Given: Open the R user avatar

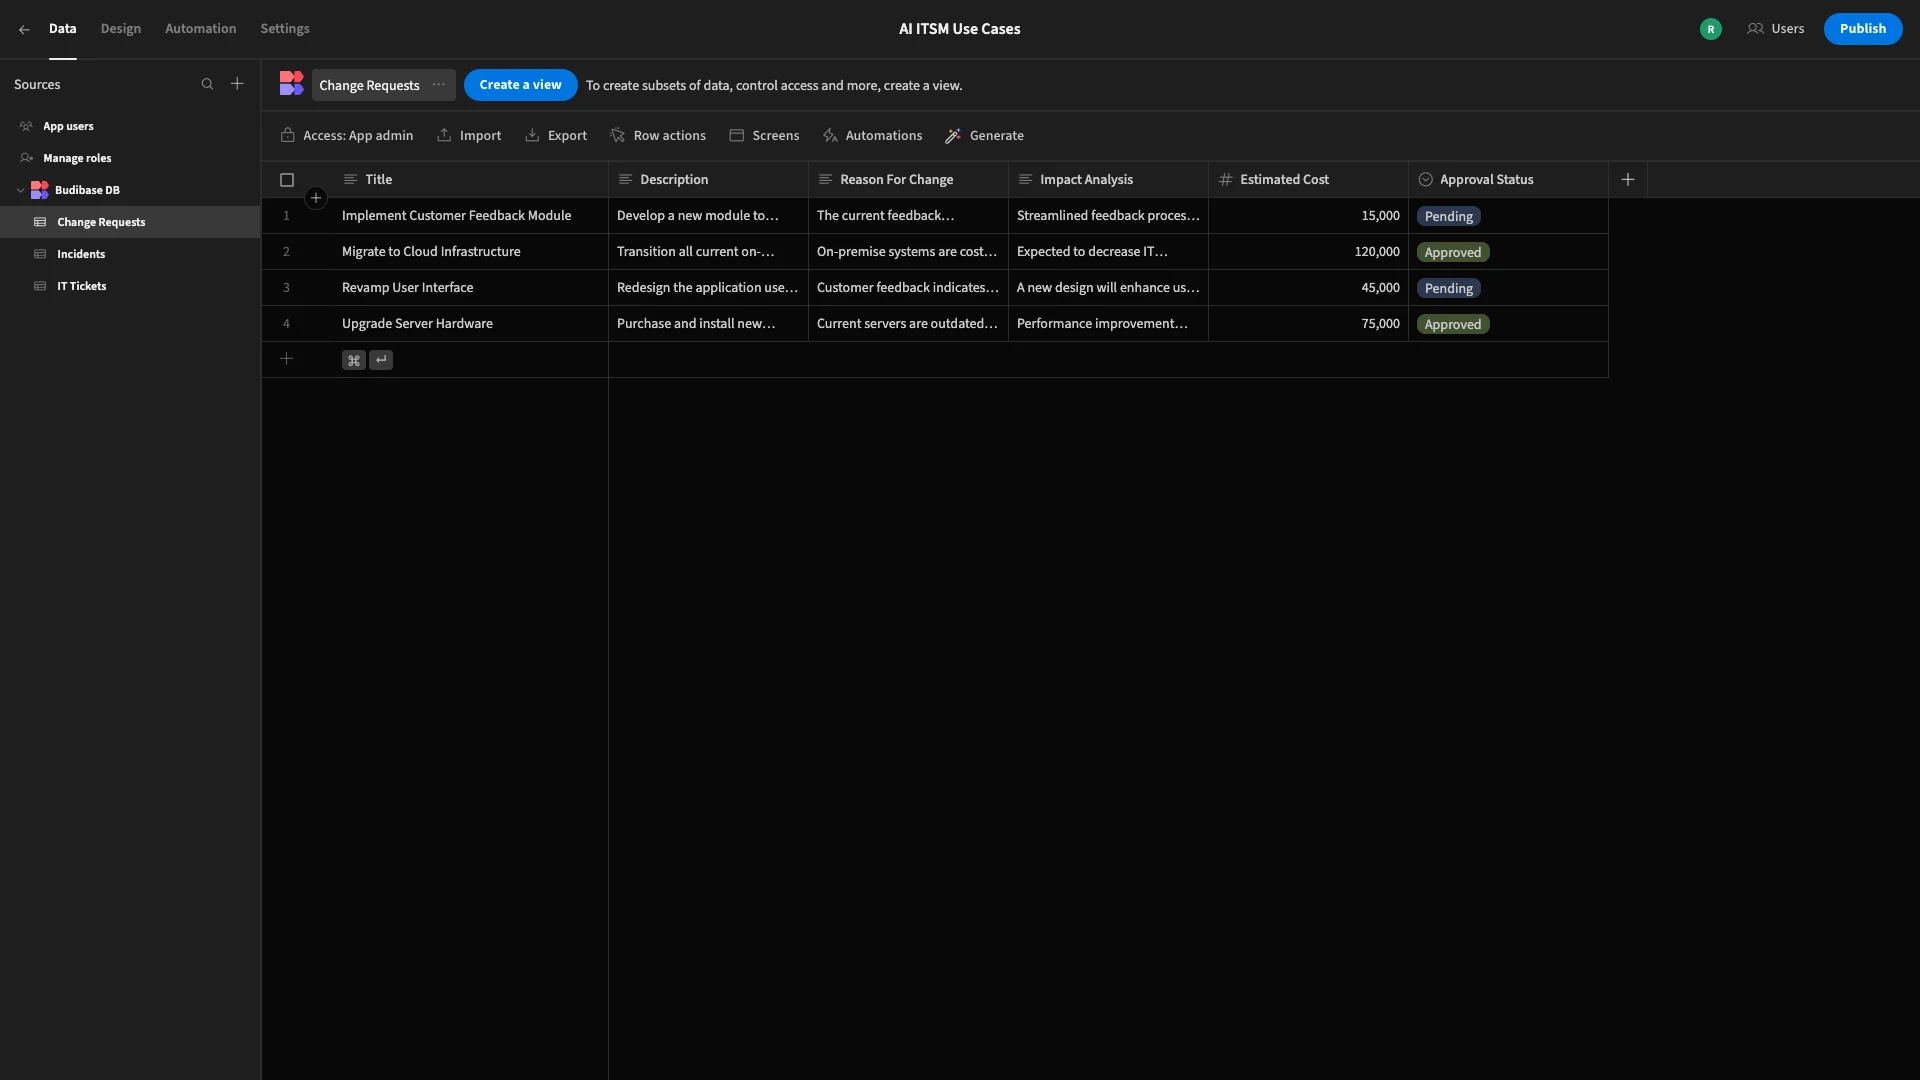Looking at the screenshot, I should pos(1710,29).
